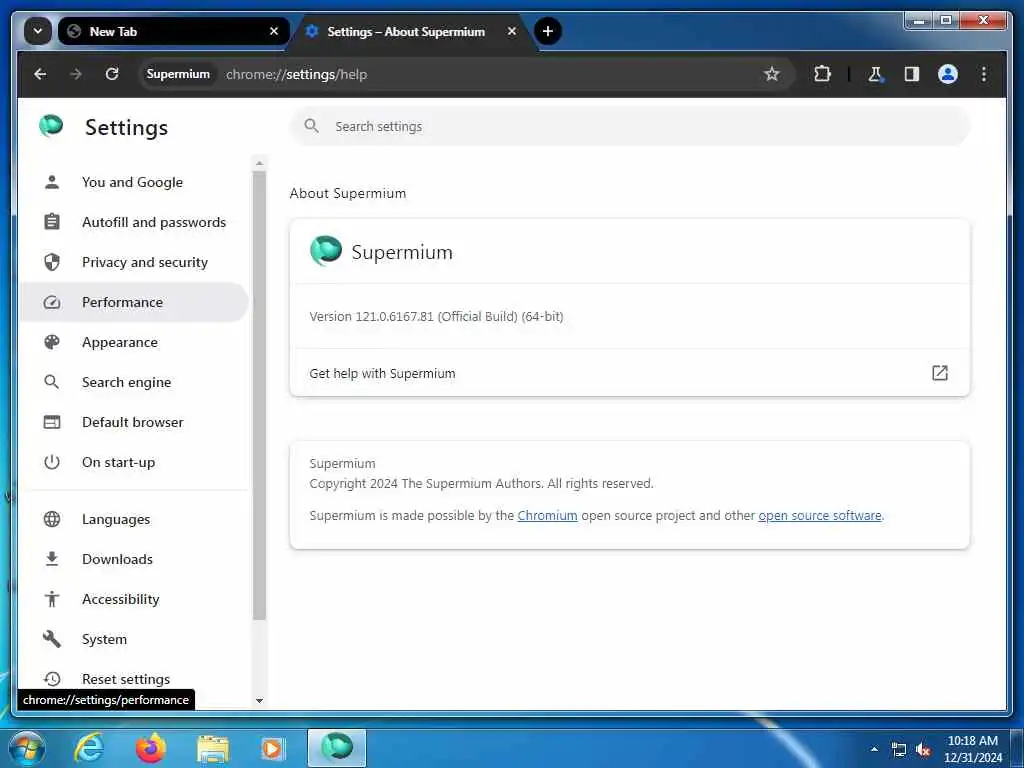Screen dimensions: 1024x768
Task: Click the power icon beside On start-up
Action: coord(52,462)
